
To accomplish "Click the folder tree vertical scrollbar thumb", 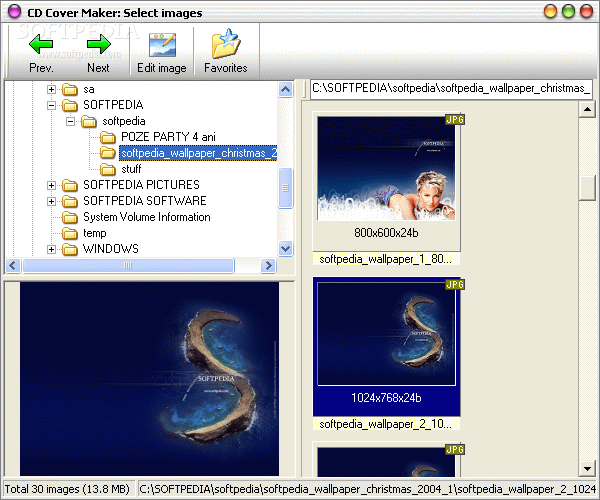I will 285,188.
